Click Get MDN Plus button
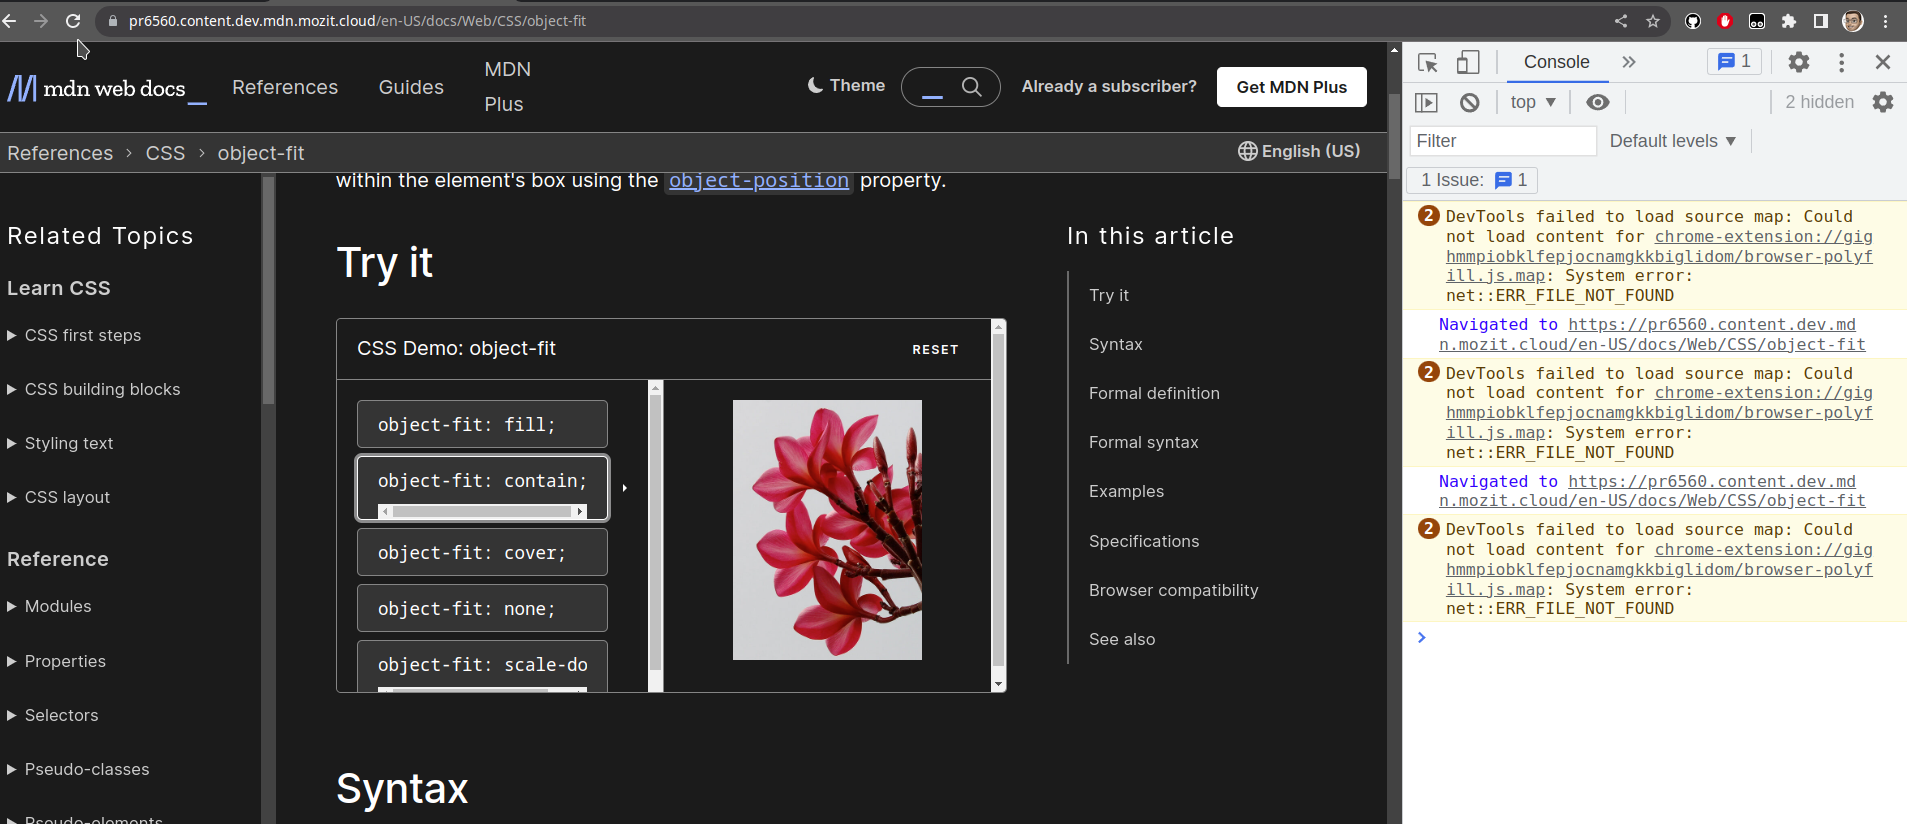 tap(1291, 87)
